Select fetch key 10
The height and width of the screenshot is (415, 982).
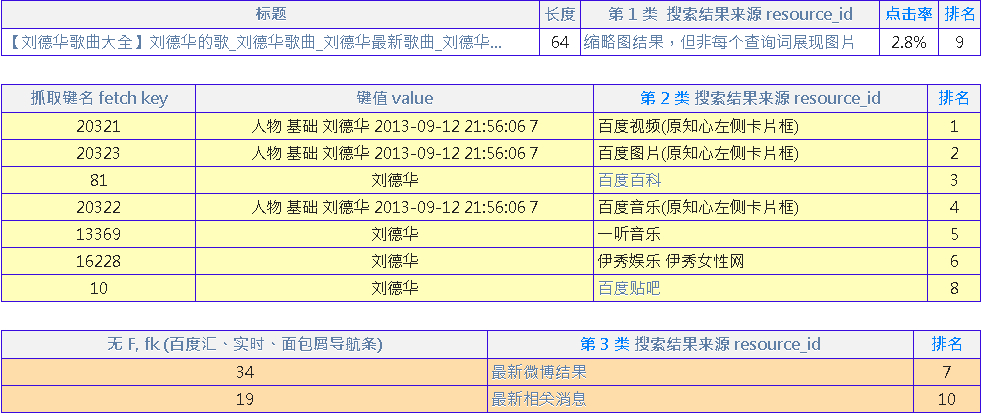coord(98,288)
